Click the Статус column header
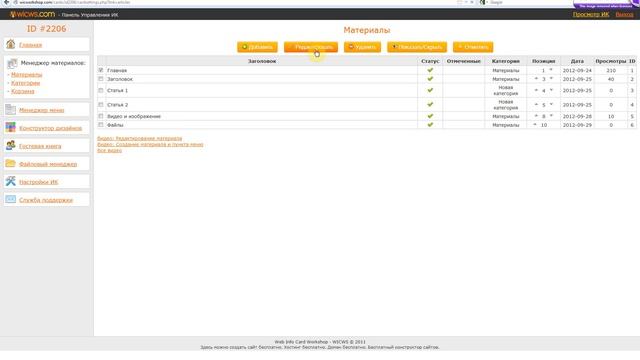The image size is (640, 360). coord(430,61)
